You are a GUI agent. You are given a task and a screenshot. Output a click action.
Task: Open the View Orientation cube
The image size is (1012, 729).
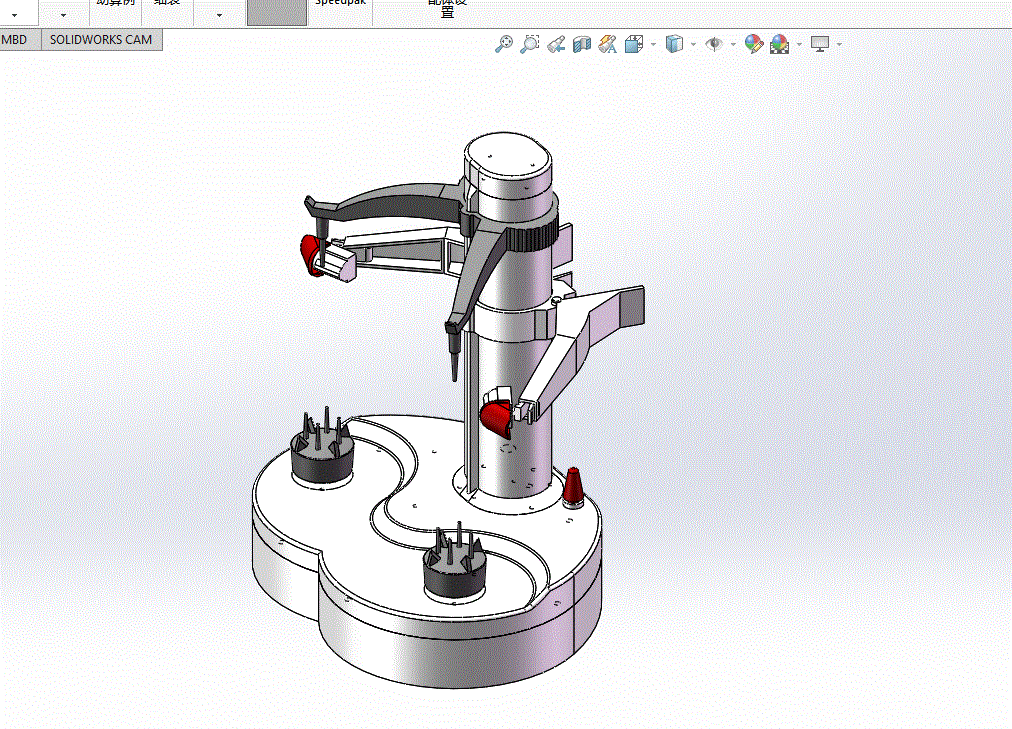tap(634, 44)
